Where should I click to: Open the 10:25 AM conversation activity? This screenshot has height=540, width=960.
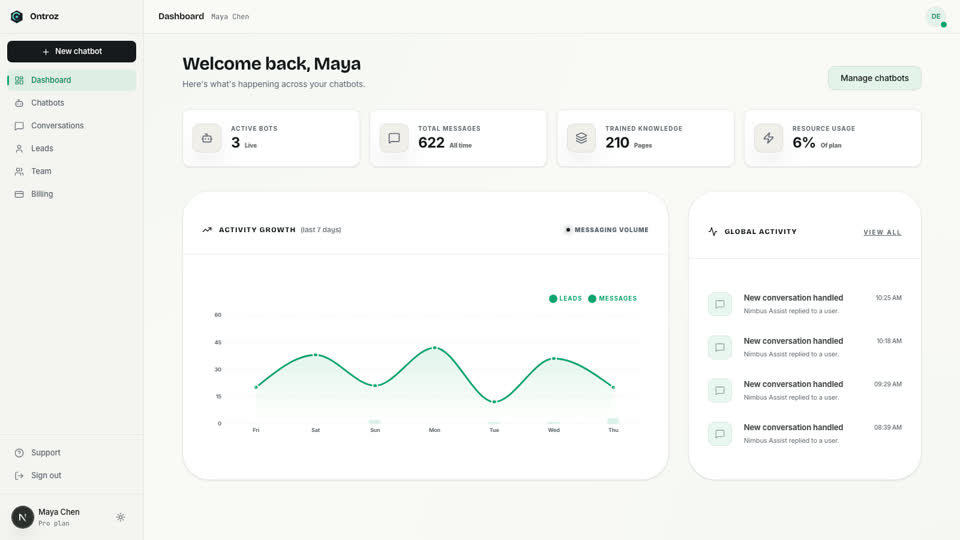coord(804,304)
